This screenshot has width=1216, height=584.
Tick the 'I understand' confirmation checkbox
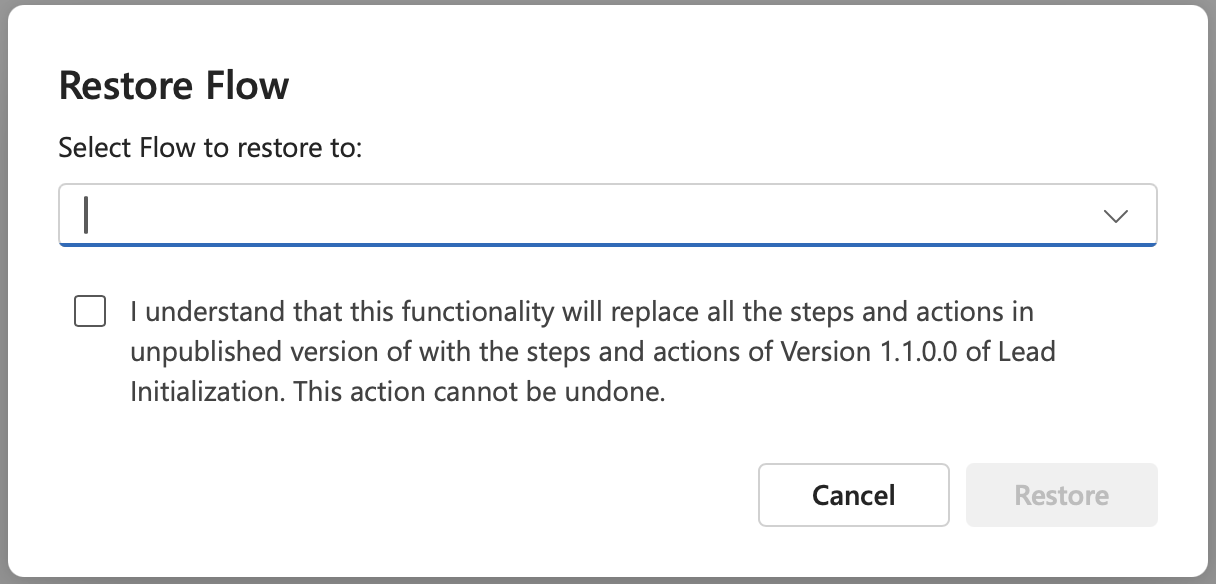click(90, 312)
